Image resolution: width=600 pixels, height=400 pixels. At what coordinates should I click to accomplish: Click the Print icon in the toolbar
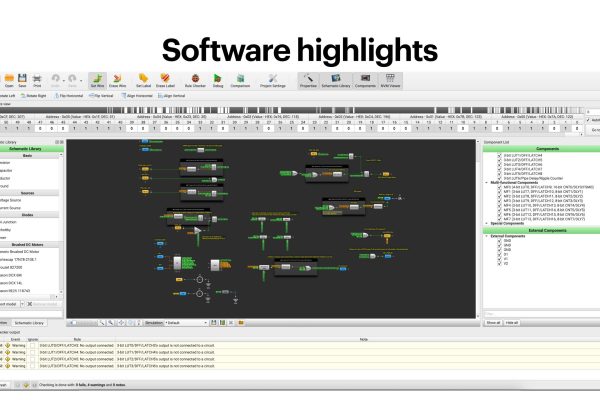coord(37,80)
